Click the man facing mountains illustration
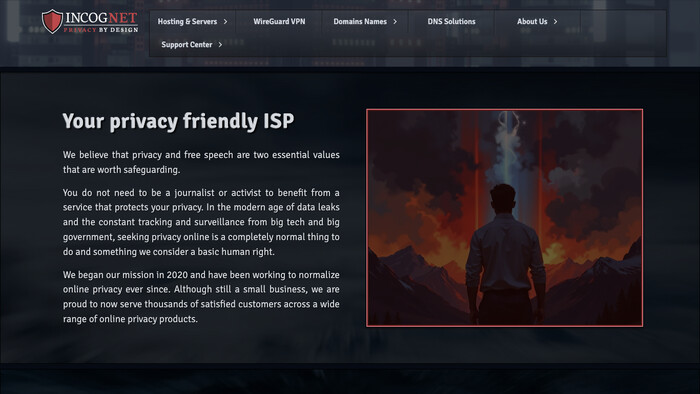Image resolution: width=700 pixels, height=394 pixels. tap(504, 218)
